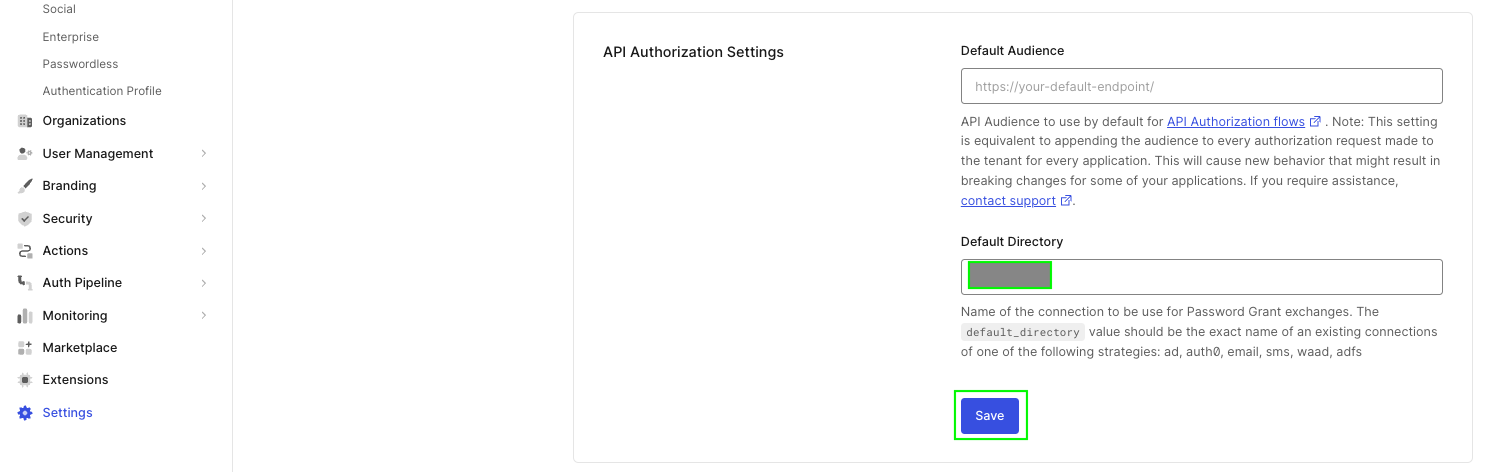This screenshot has height=472, width=1499.
Task: Click the API Authorization Settings heading
Action: (x=693, y=52)
